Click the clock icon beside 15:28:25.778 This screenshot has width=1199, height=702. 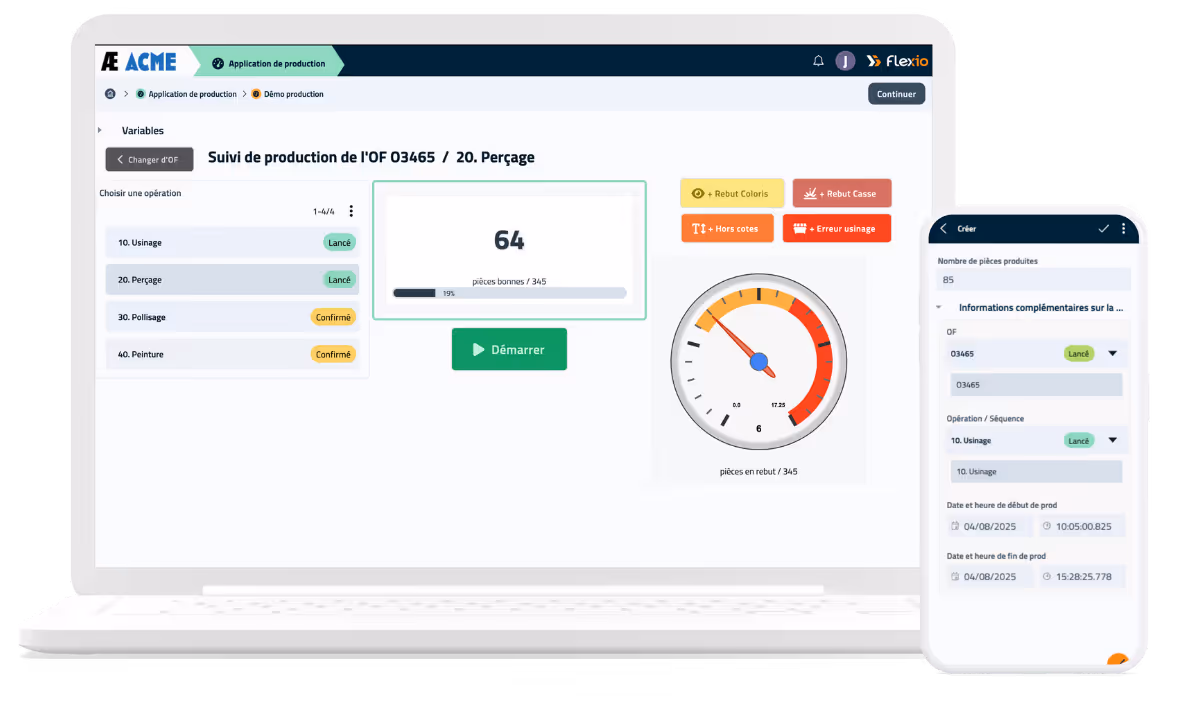[1048, 576]
